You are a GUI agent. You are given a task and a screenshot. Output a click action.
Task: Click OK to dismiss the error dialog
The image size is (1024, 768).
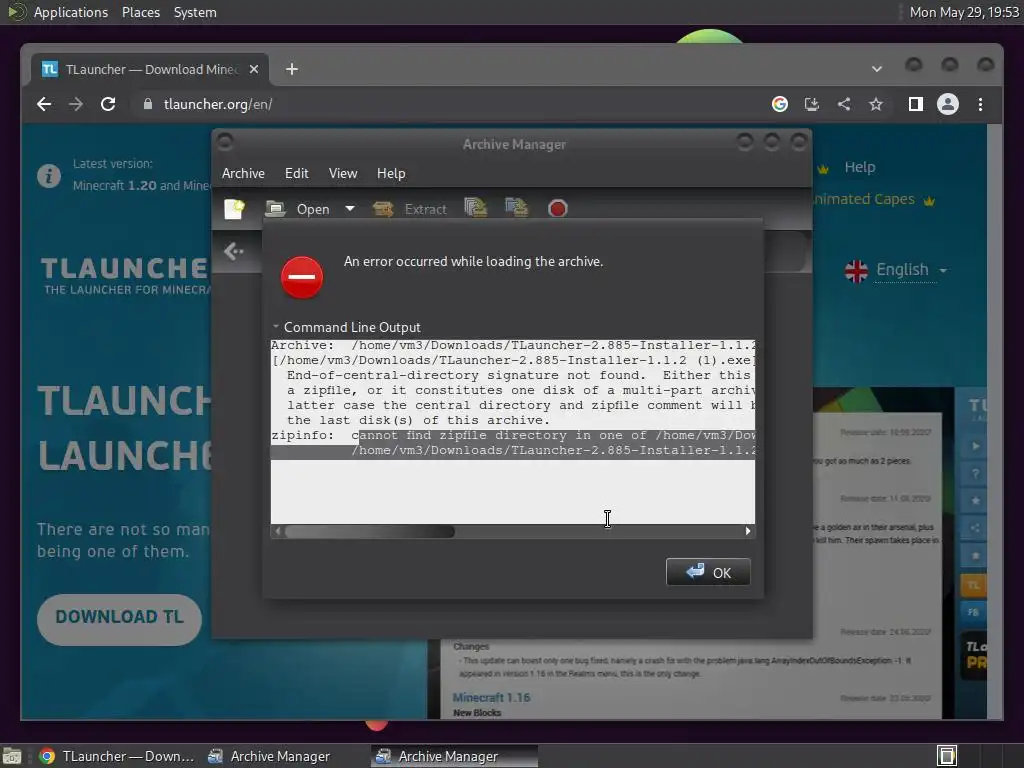click(x=708, y=572)
